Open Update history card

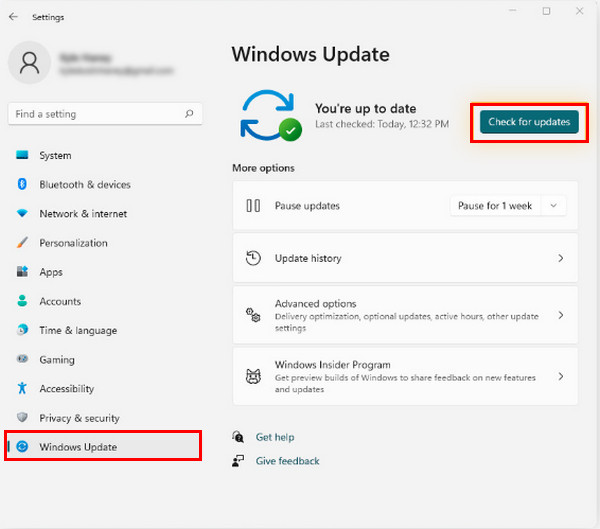[x=405, y=258]
